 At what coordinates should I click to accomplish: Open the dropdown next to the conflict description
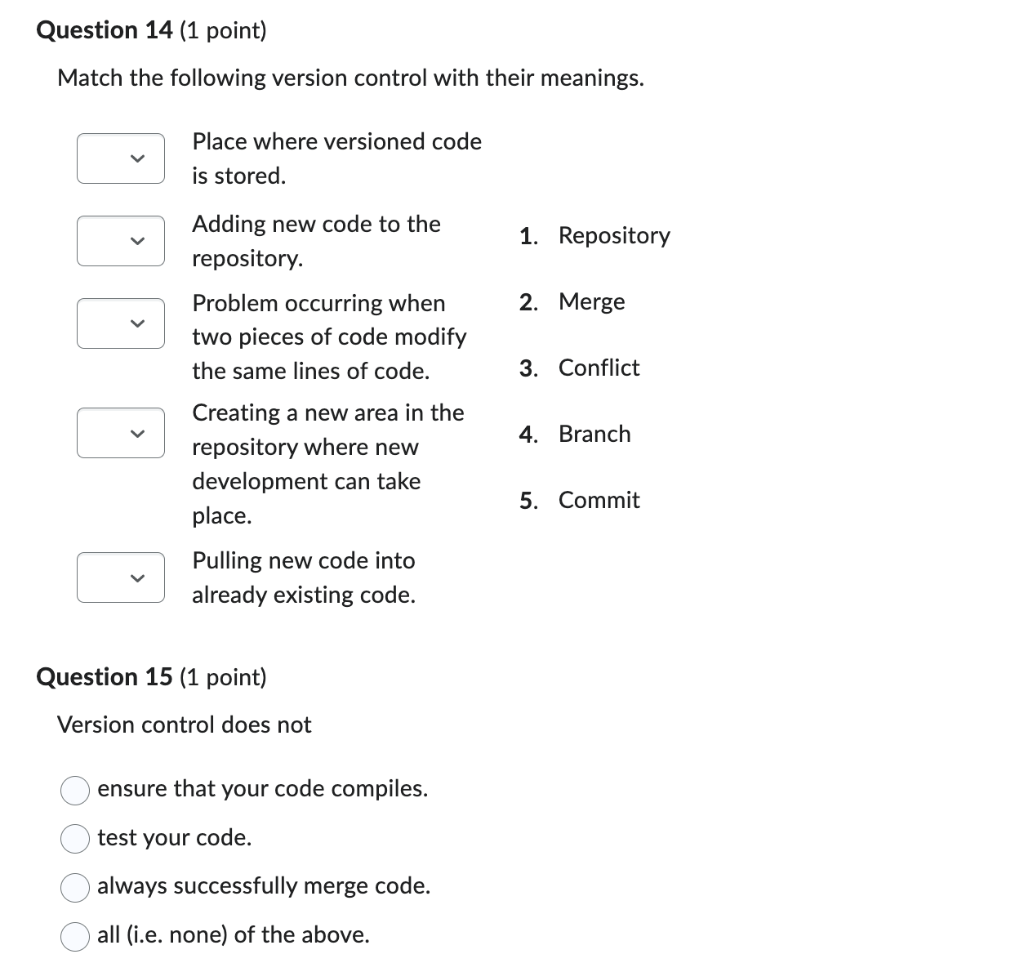(x=120, y=323)
